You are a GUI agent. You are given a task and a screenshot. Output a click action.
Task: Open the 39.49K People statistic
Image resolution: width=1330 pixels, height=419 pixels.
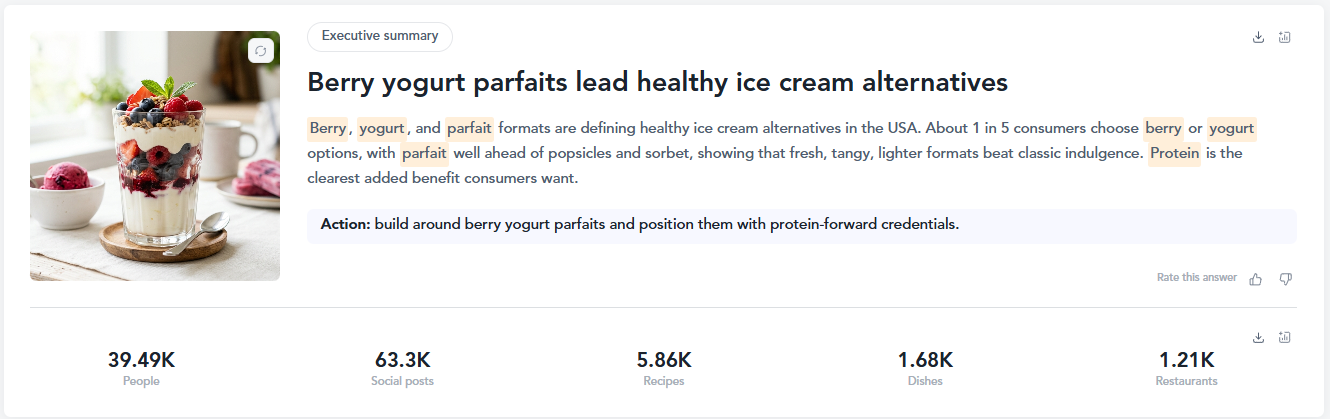[141, 368]
